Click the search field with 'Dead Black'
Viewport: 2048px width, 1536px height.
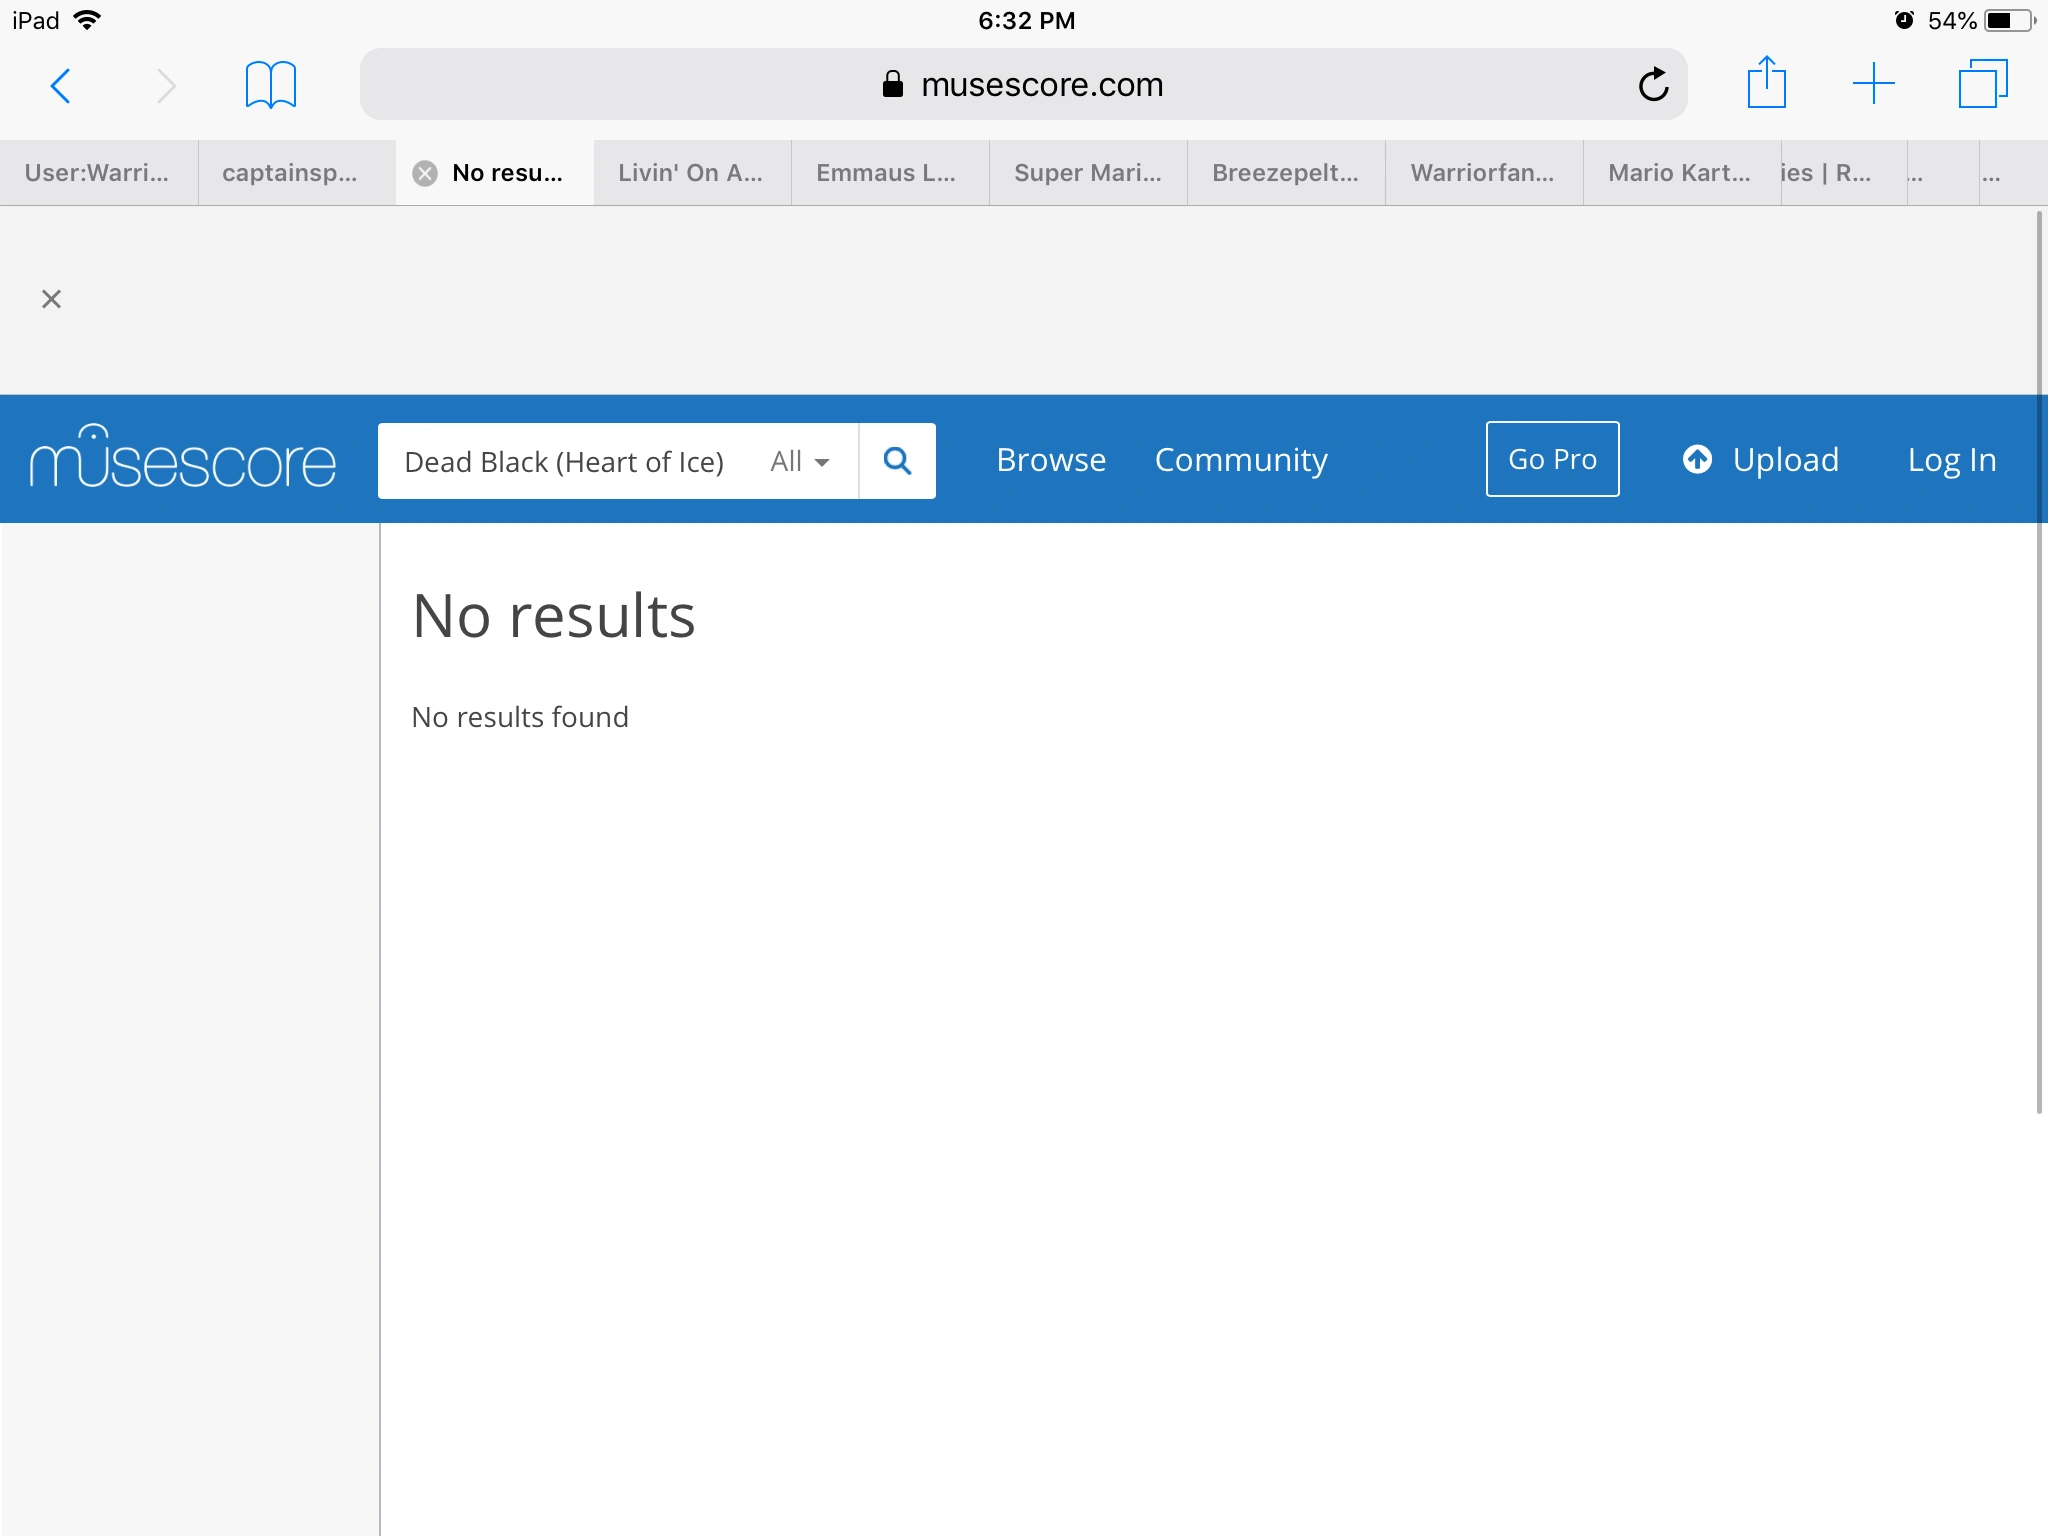point(563,461)
